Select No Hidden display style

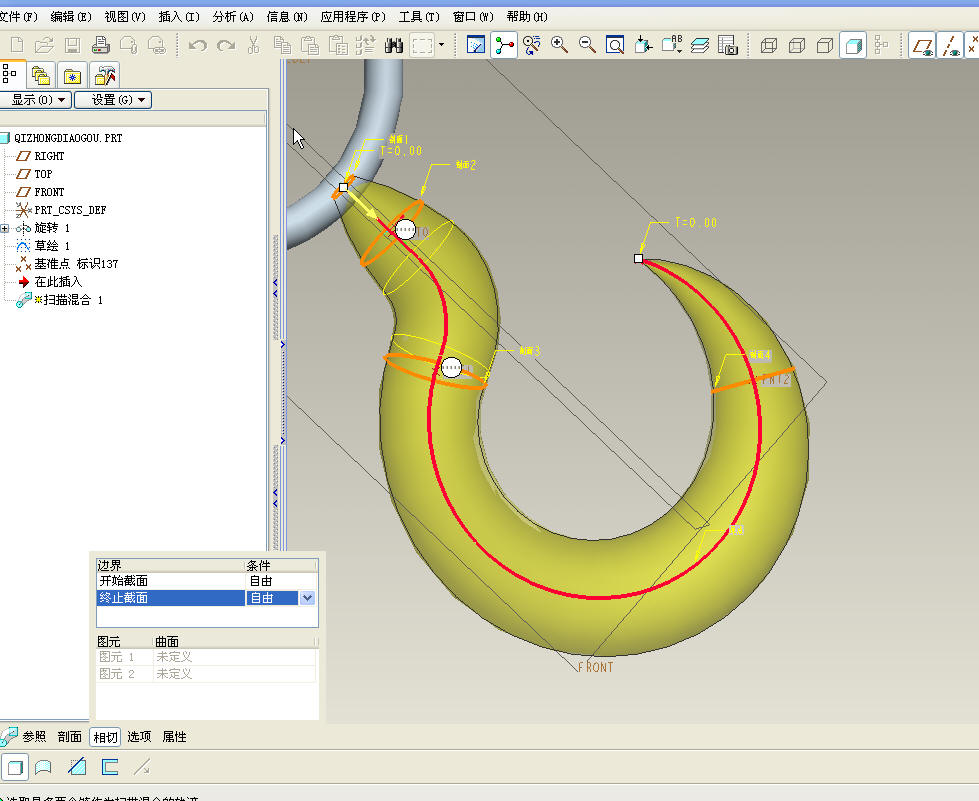(x=825, y=45)
